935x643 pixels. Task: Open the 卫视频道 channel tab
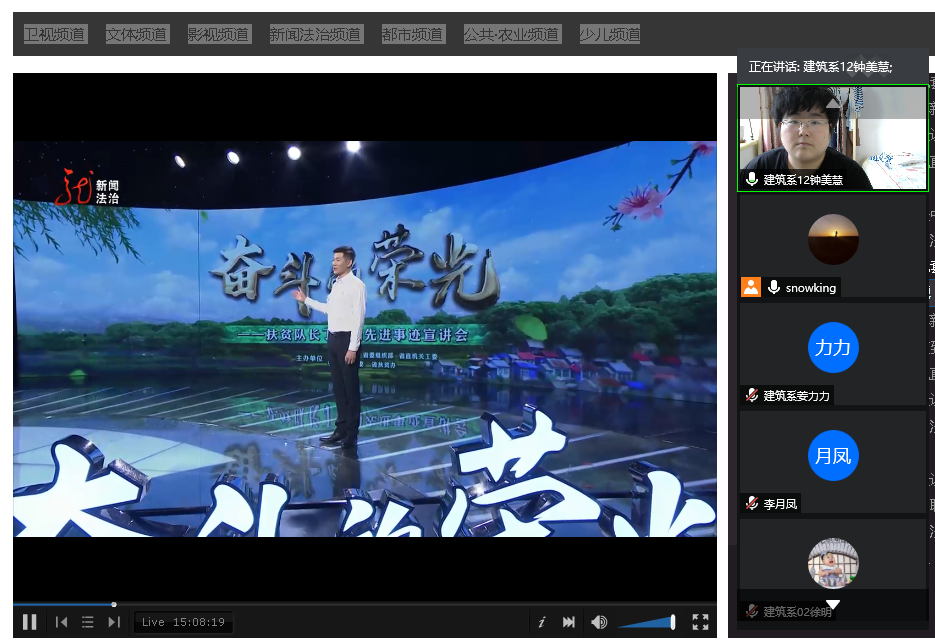pos(55,34)
